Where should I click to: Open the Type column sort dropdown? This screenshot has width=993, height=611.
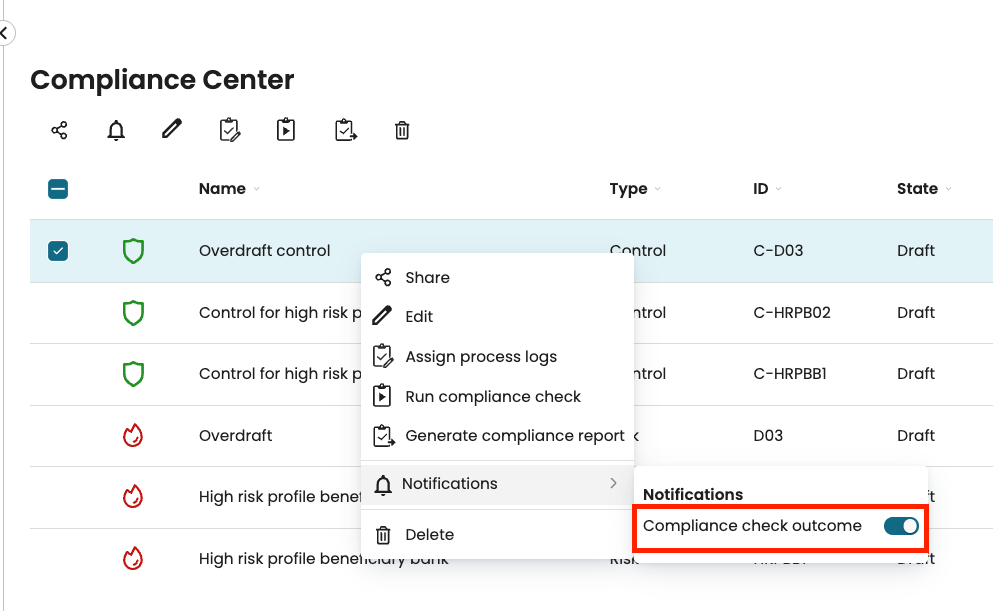657,190
